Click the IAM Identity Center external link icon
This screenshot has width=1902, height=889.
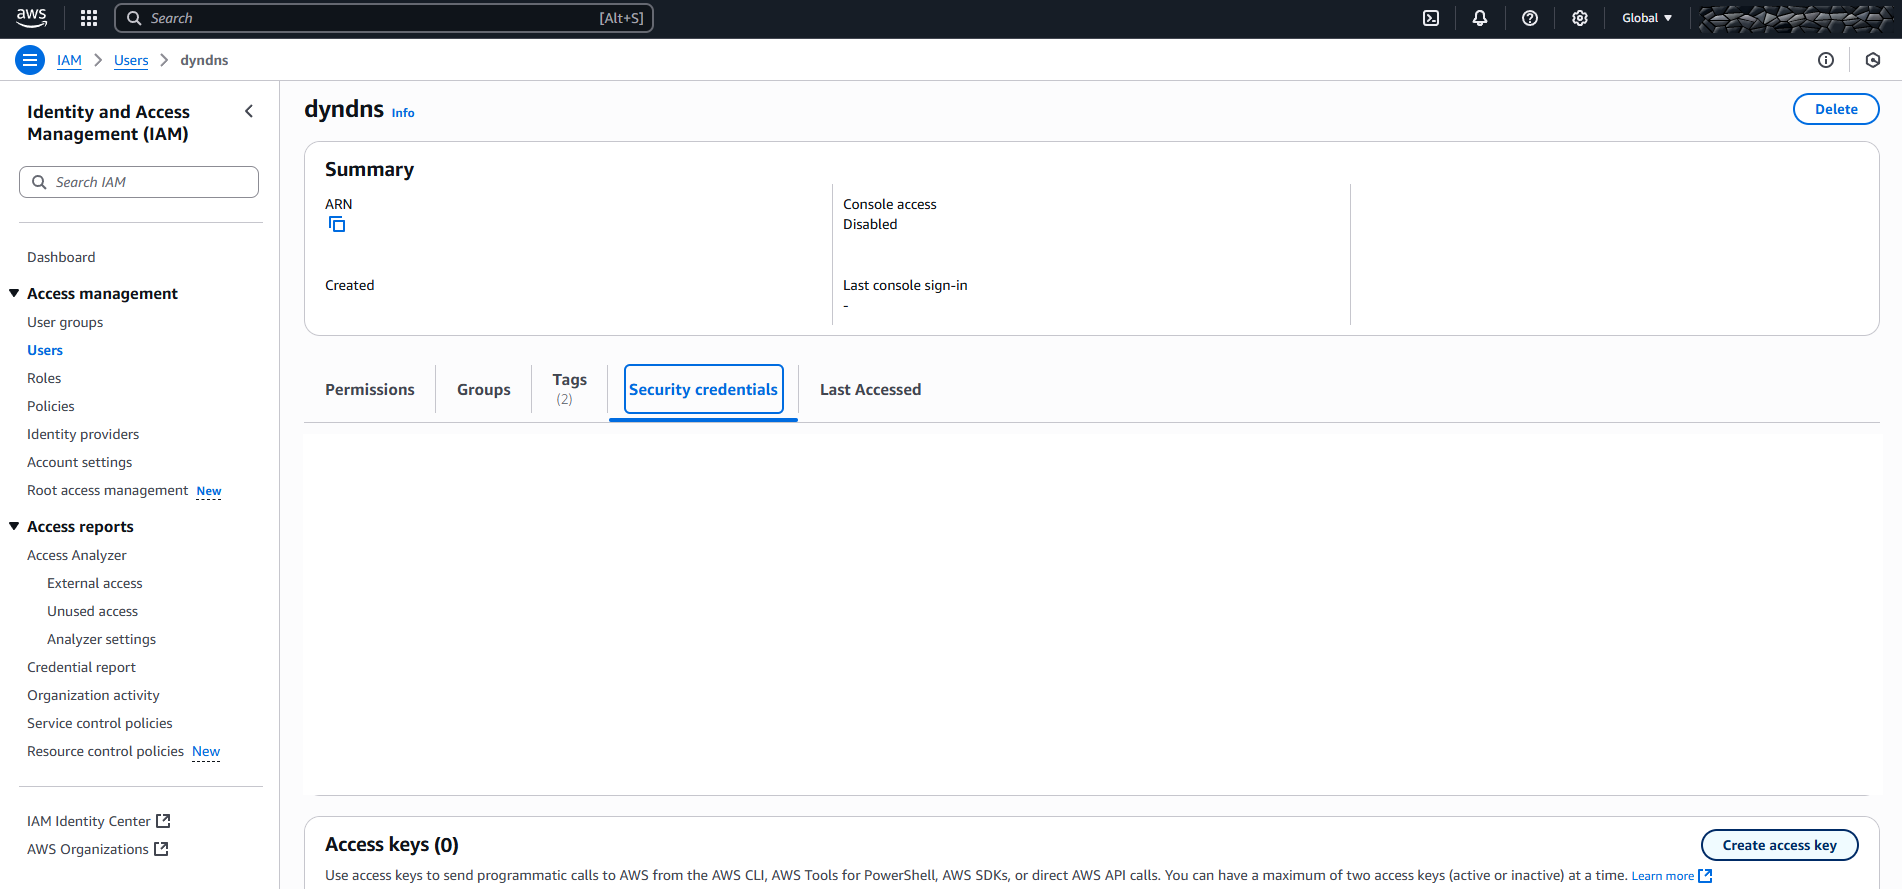(x=163, y=821)
